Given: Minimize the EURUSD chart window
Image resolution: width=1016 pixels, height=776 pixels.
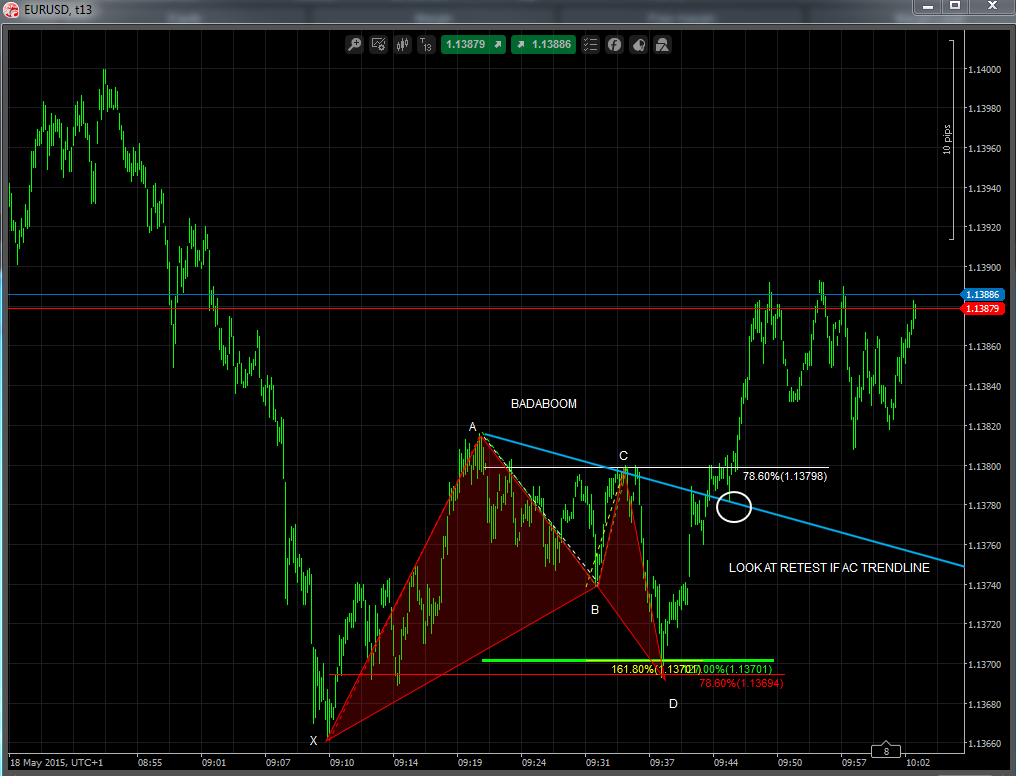Looking at the screenshot, I should (x=928, y=6).
